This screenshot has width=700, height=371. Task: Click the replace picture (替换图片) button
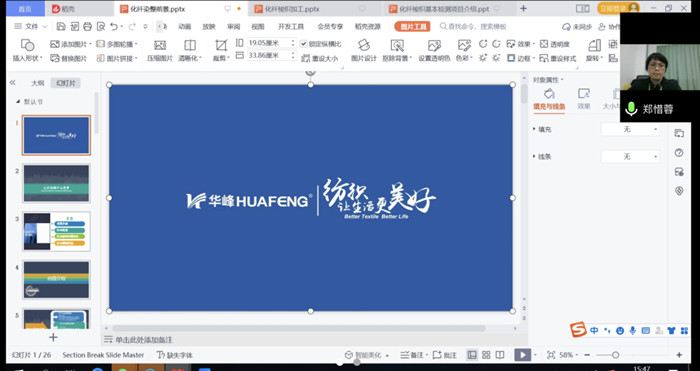coord(69,58)
